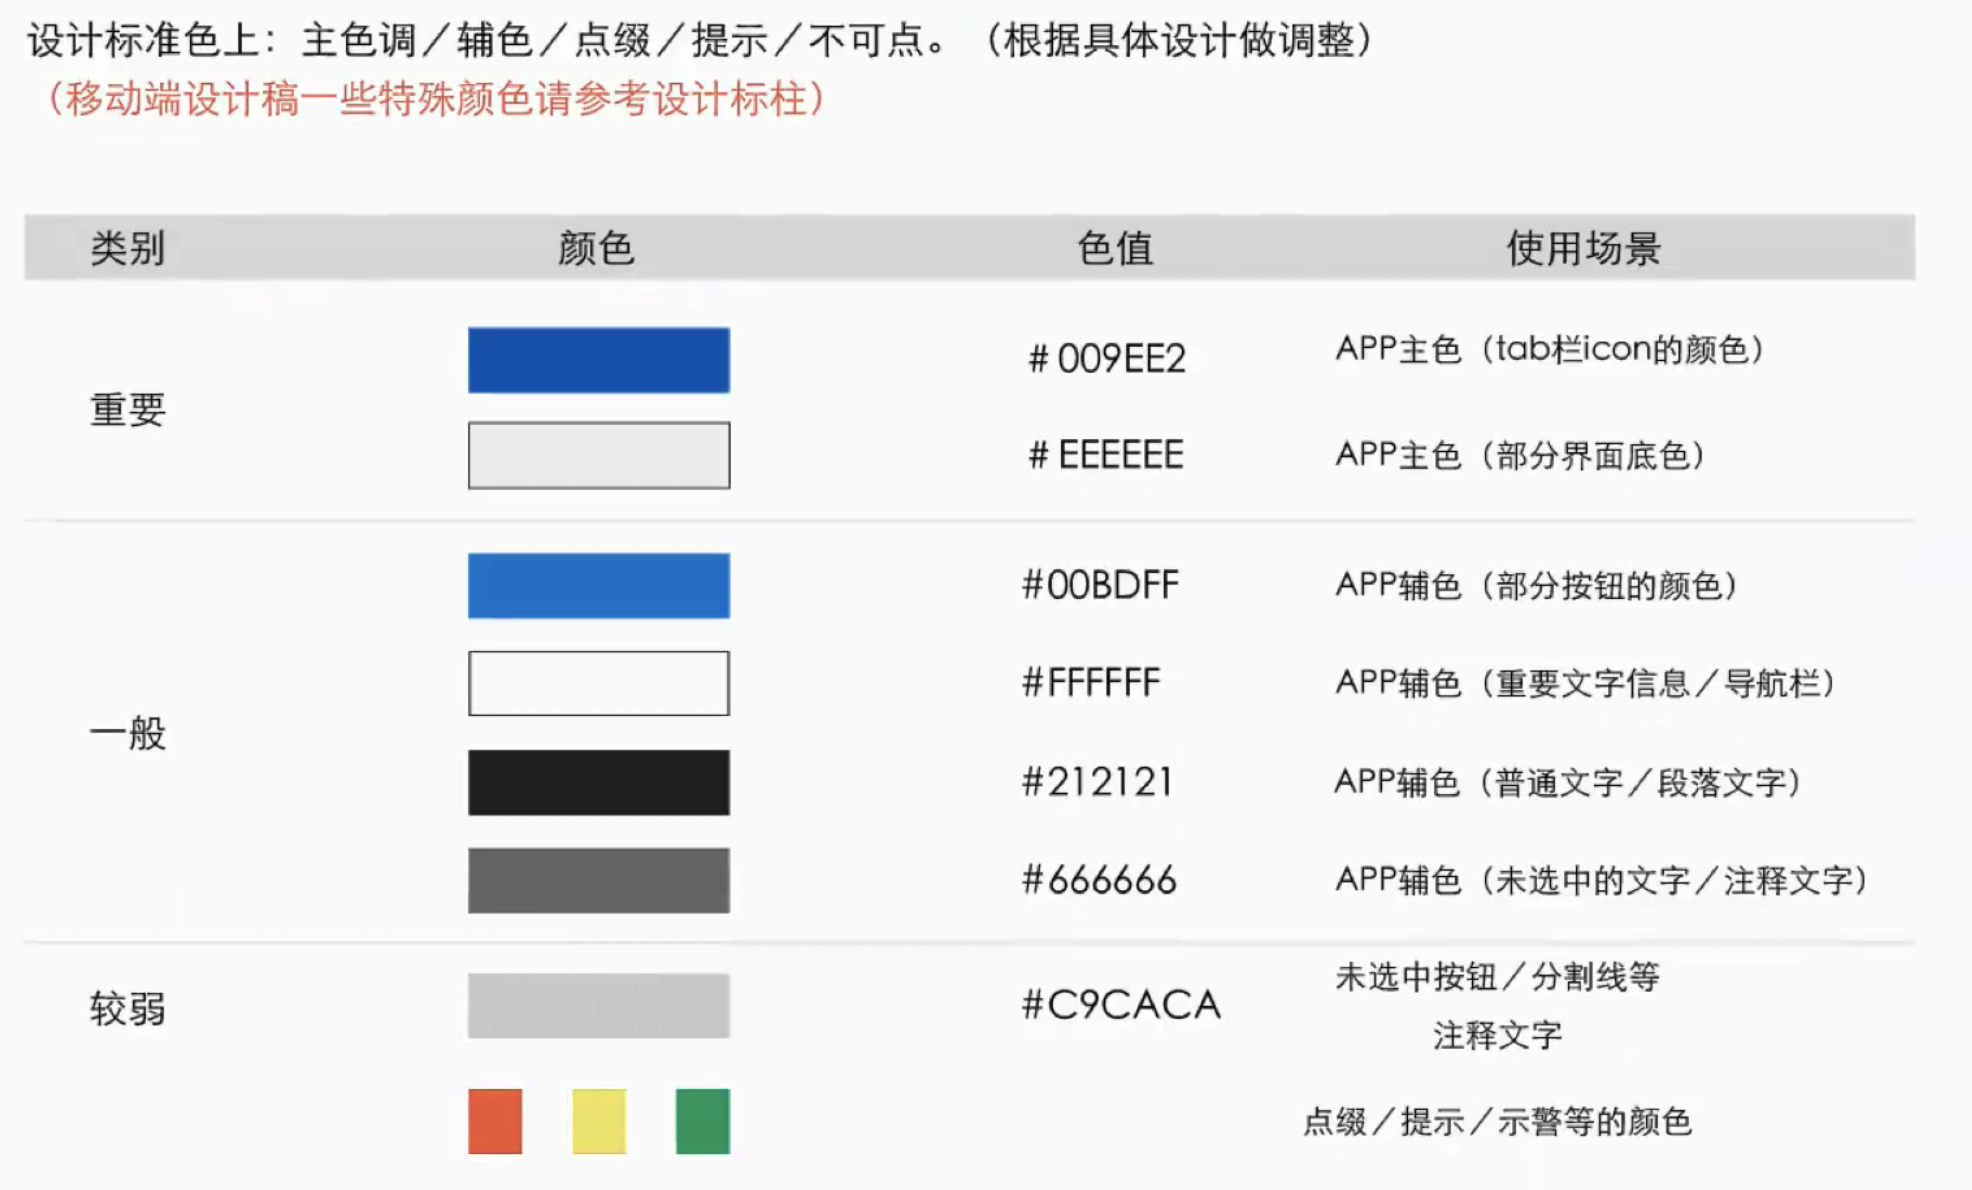Click the 颜色 column header

click(596, 248)
